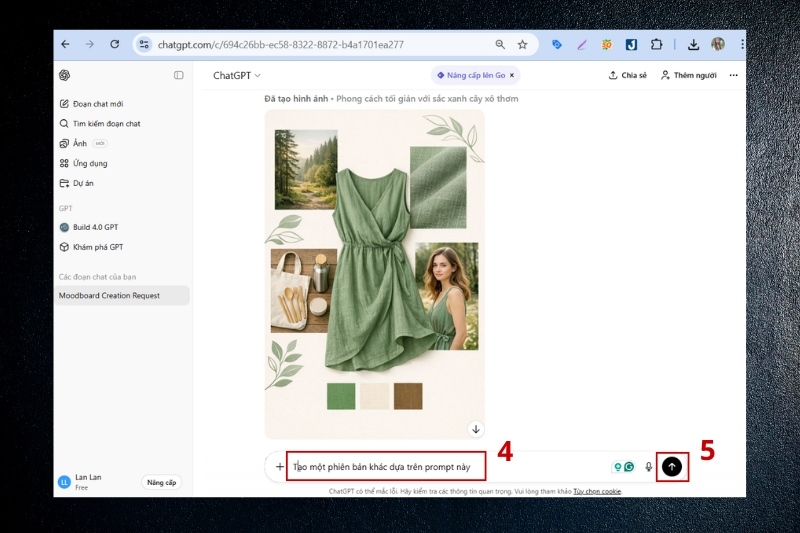Image resolution: width=800 pixels, height=533 pixels.
Task: Click the 'Chia sẻ' share button
Action: 628,75
